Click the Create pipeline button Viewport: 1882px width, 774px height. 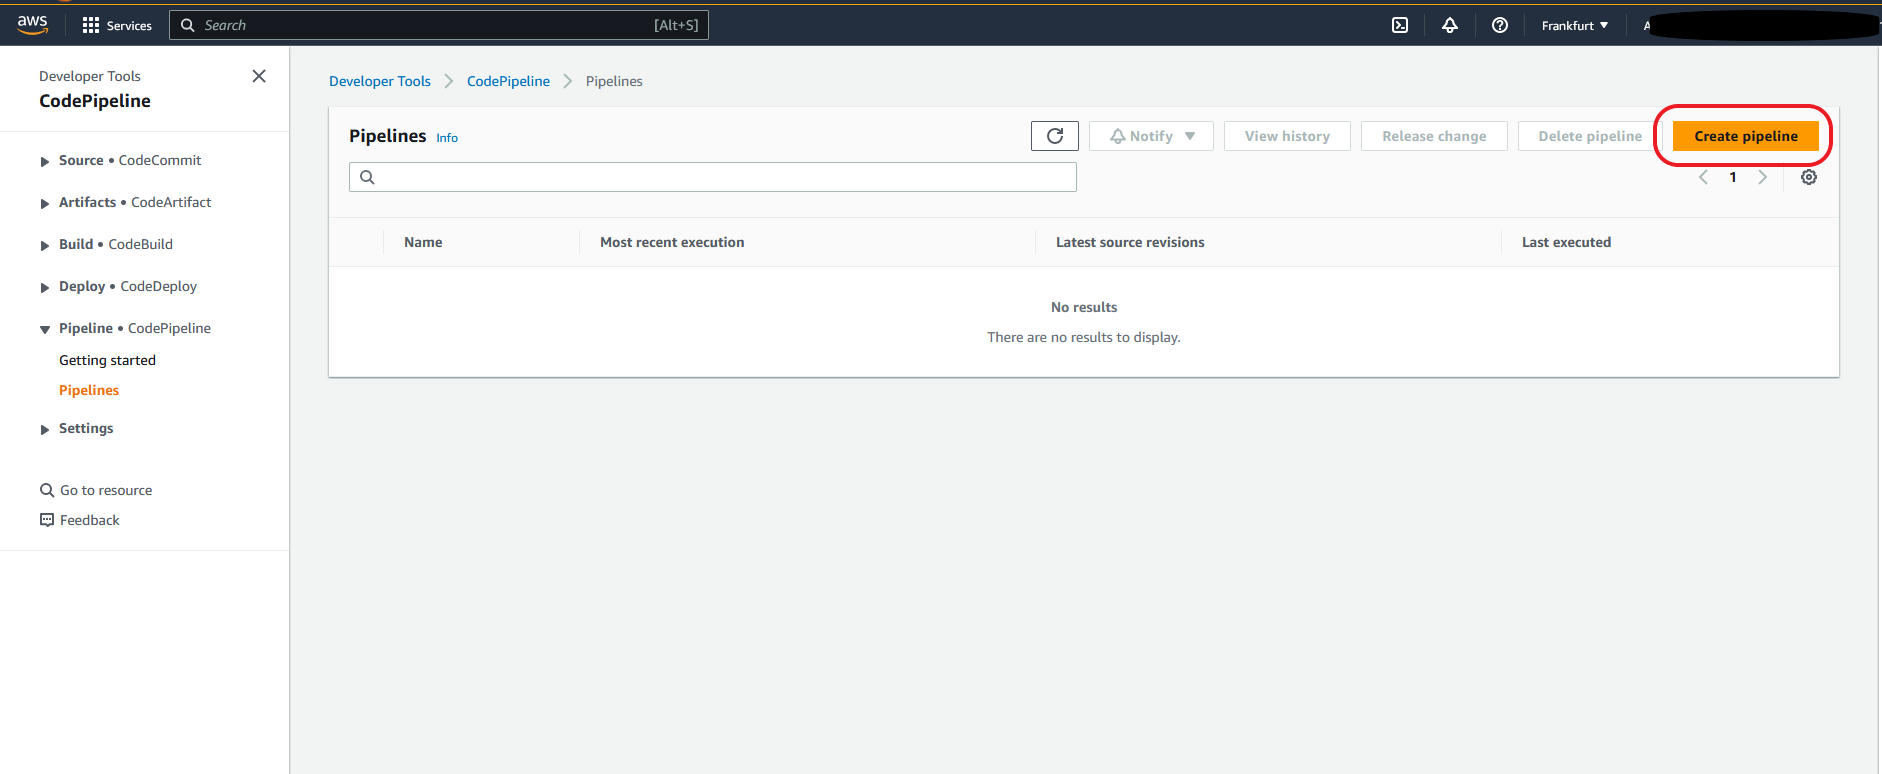pyautogui.click(x=1746, y=136)
